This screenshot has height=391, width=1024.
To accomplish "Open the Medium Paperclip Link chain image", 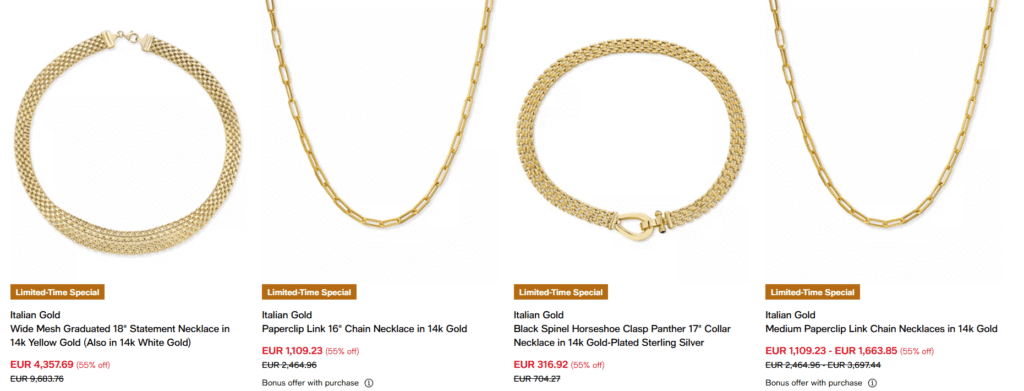I will [882, 140].
